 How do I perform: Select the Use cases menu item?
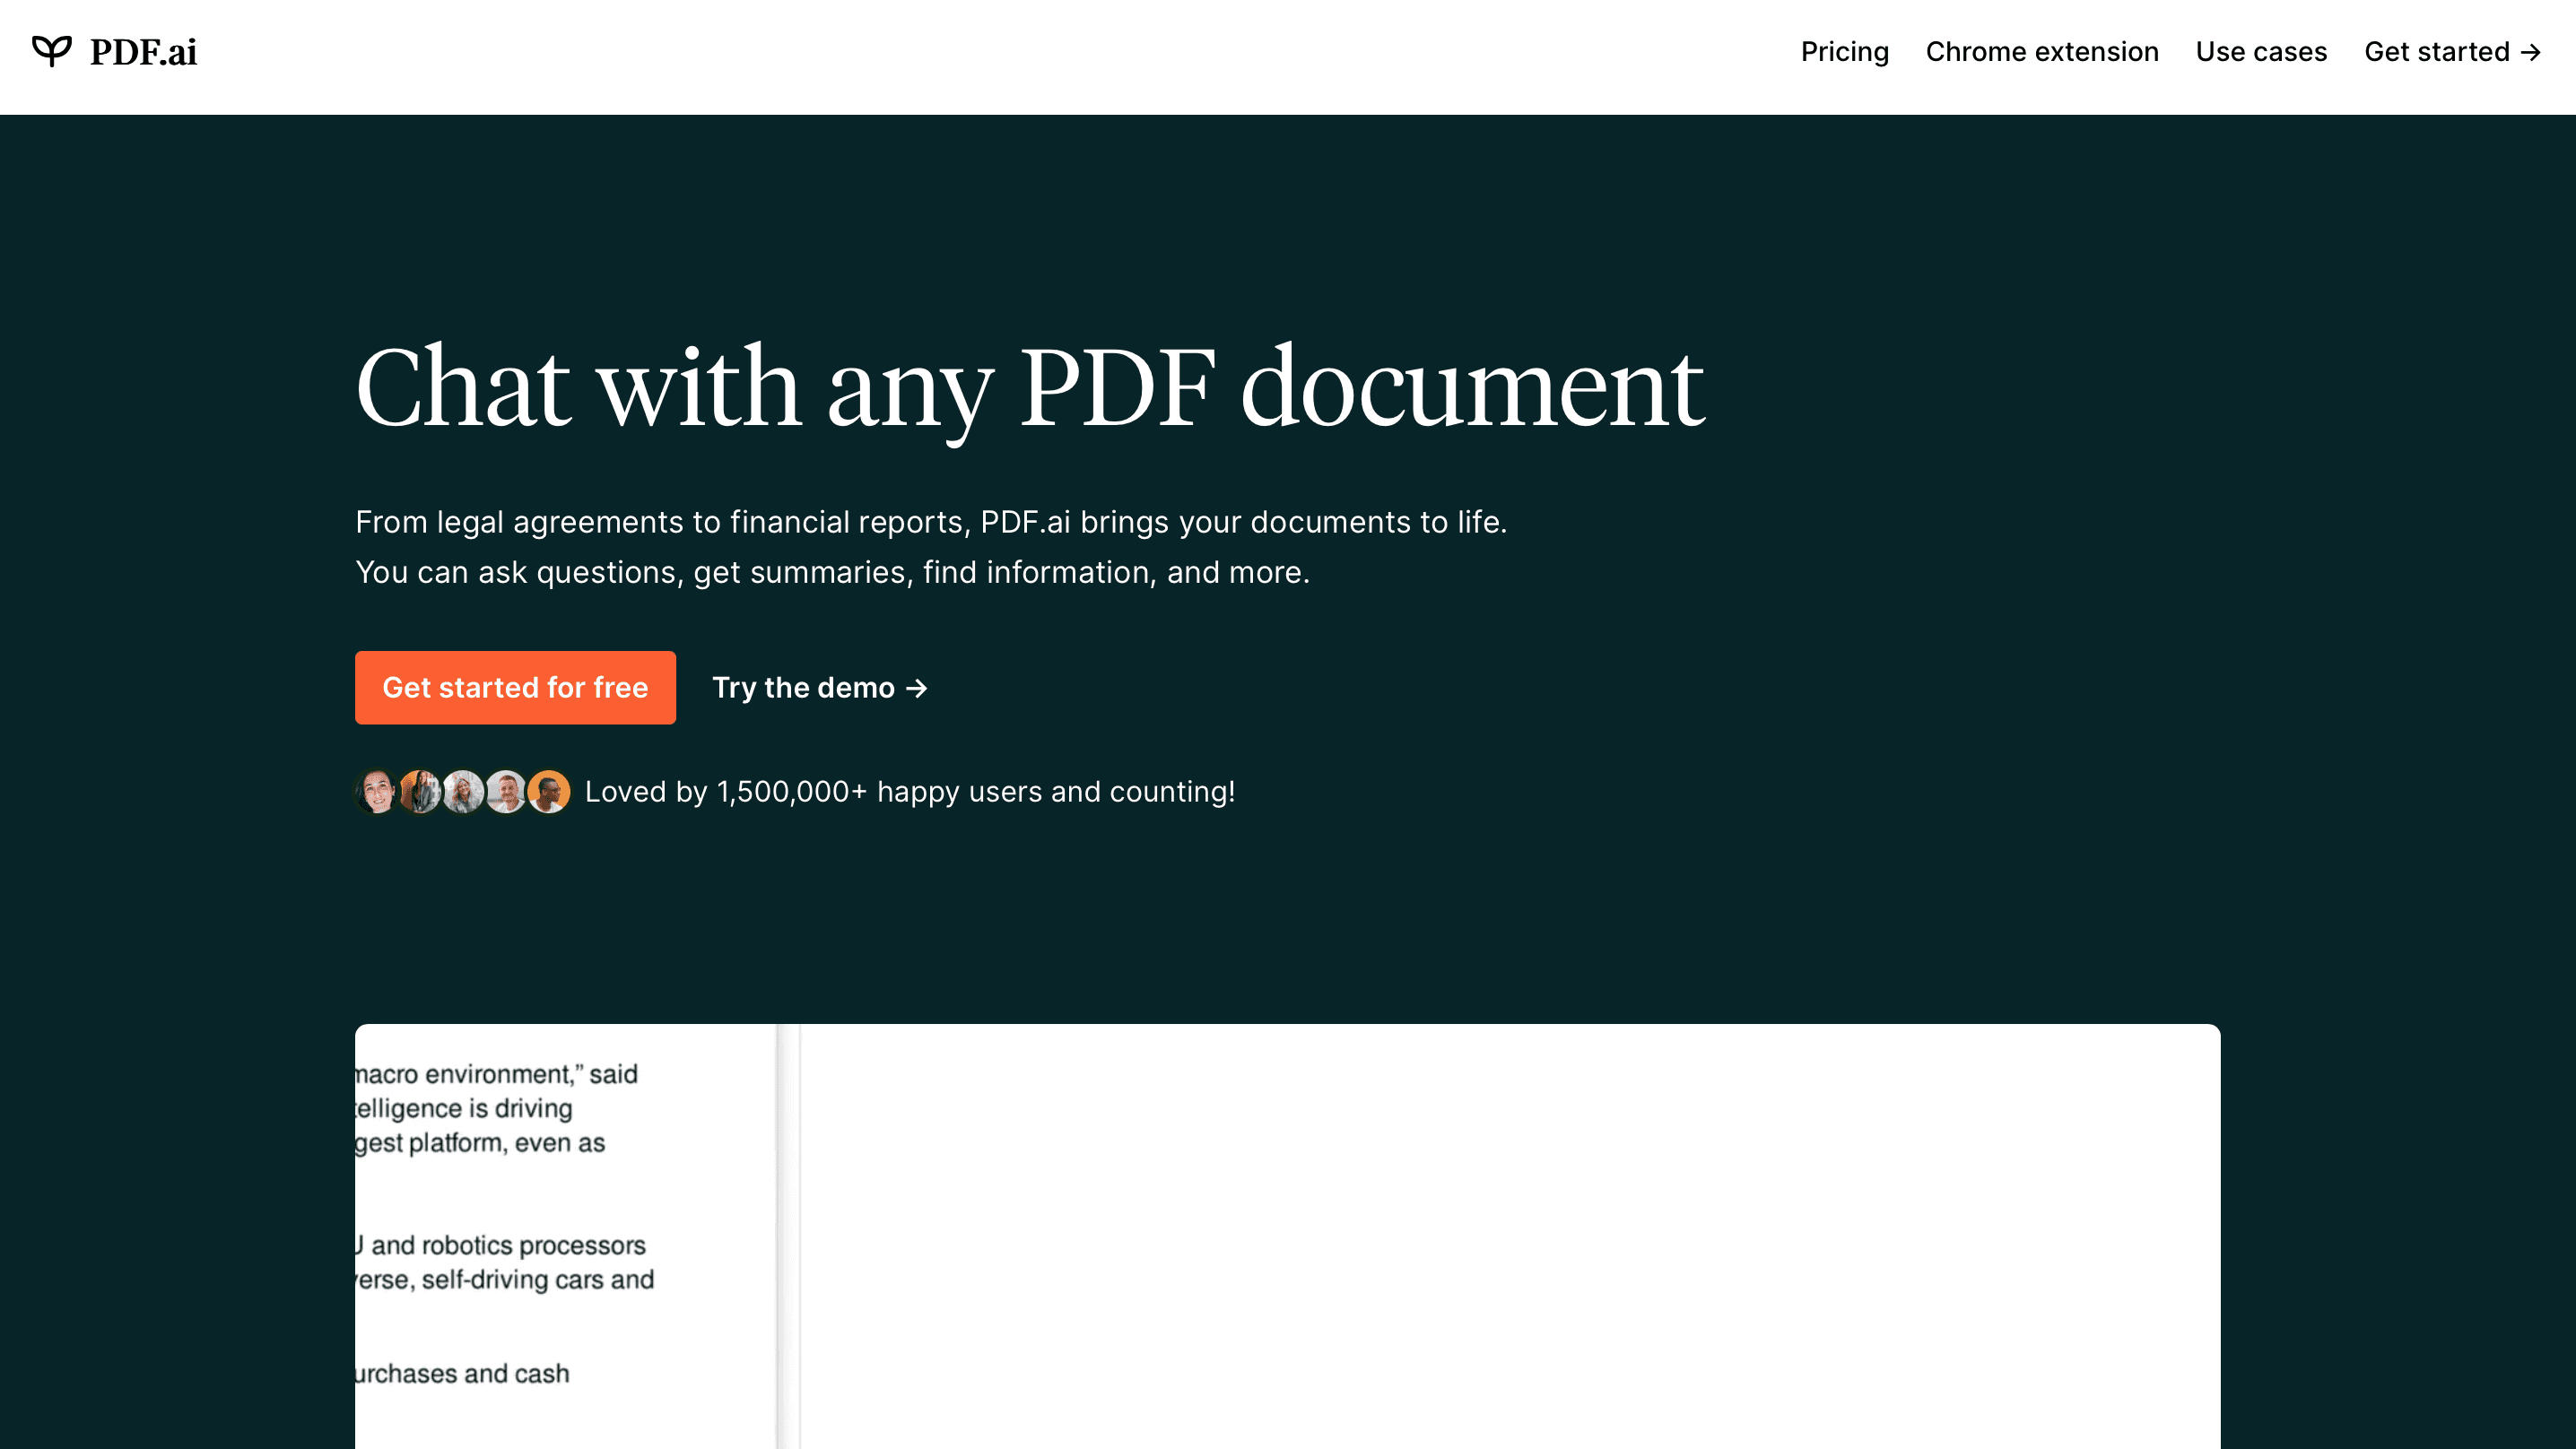(2261, 51)
